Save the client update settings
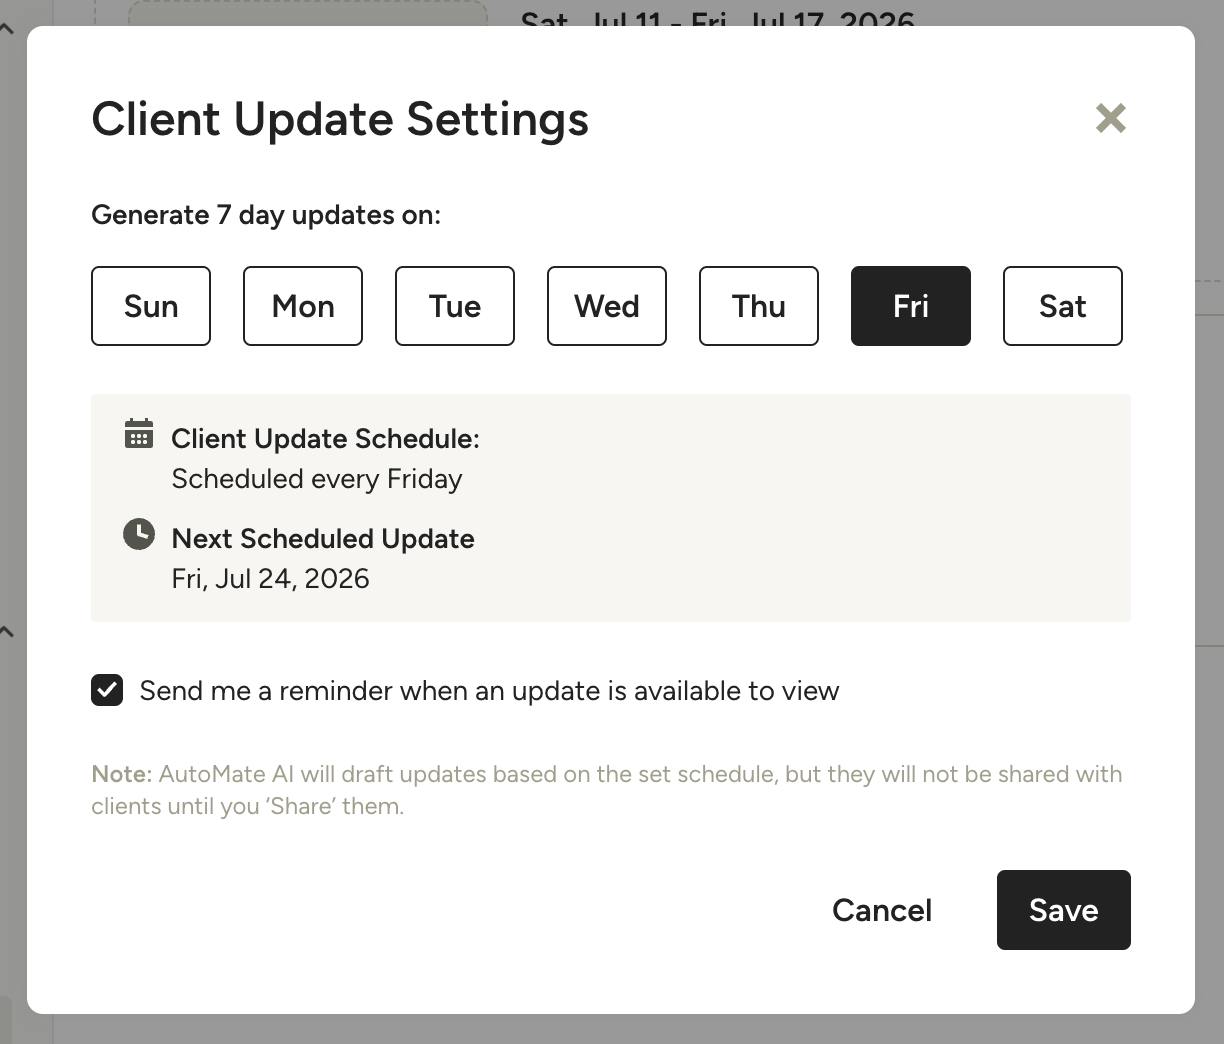 click(1064, 910)
